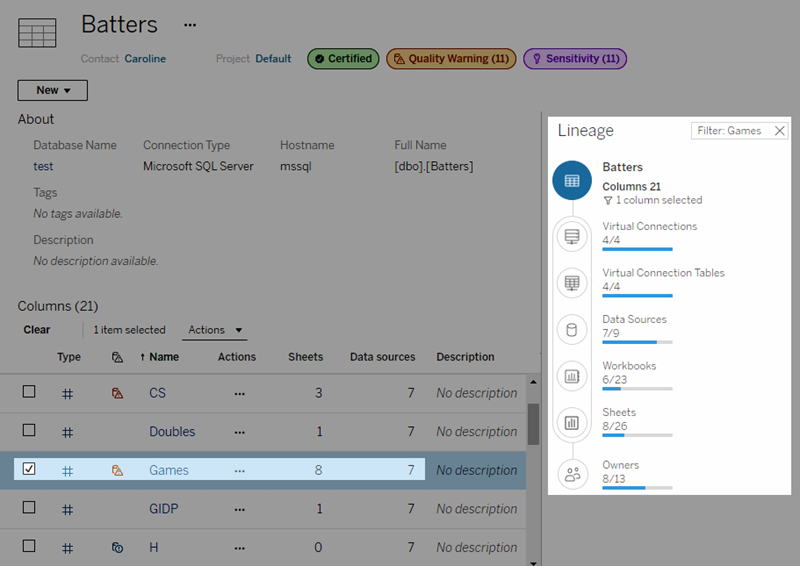Open the Default project link
Screen dimensions: 800x566
pyautogui.click(x=273, y=59)
